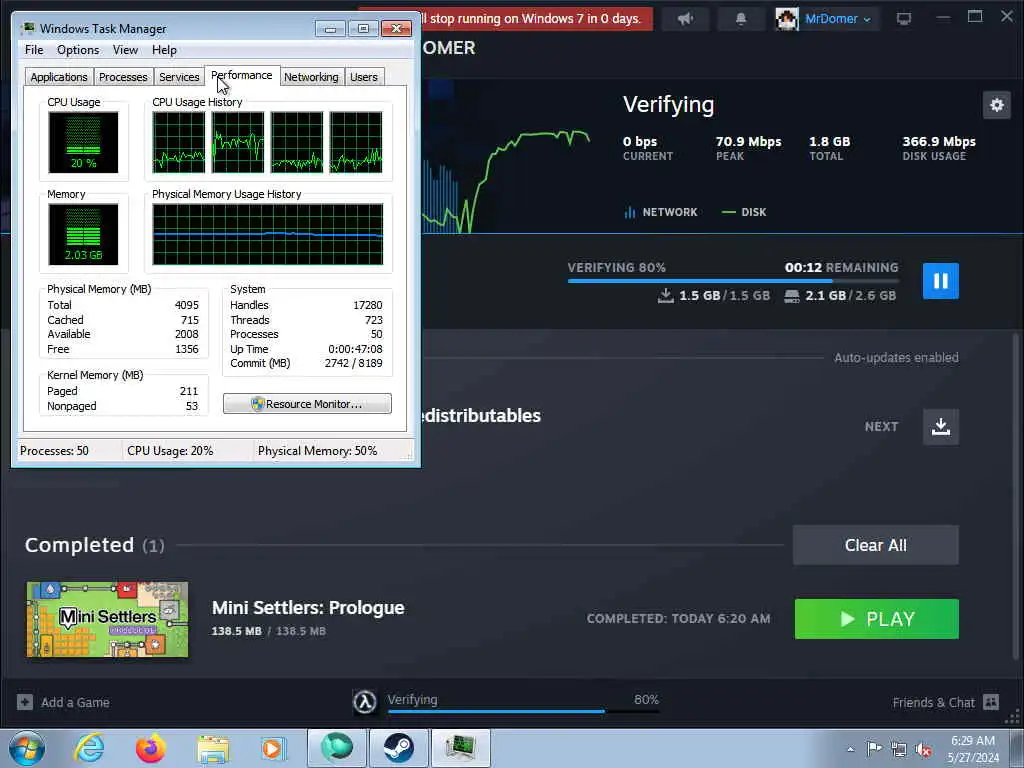Launch Internet Explorer from the taskbar
1024x768 pixels.
coord(89,748)
